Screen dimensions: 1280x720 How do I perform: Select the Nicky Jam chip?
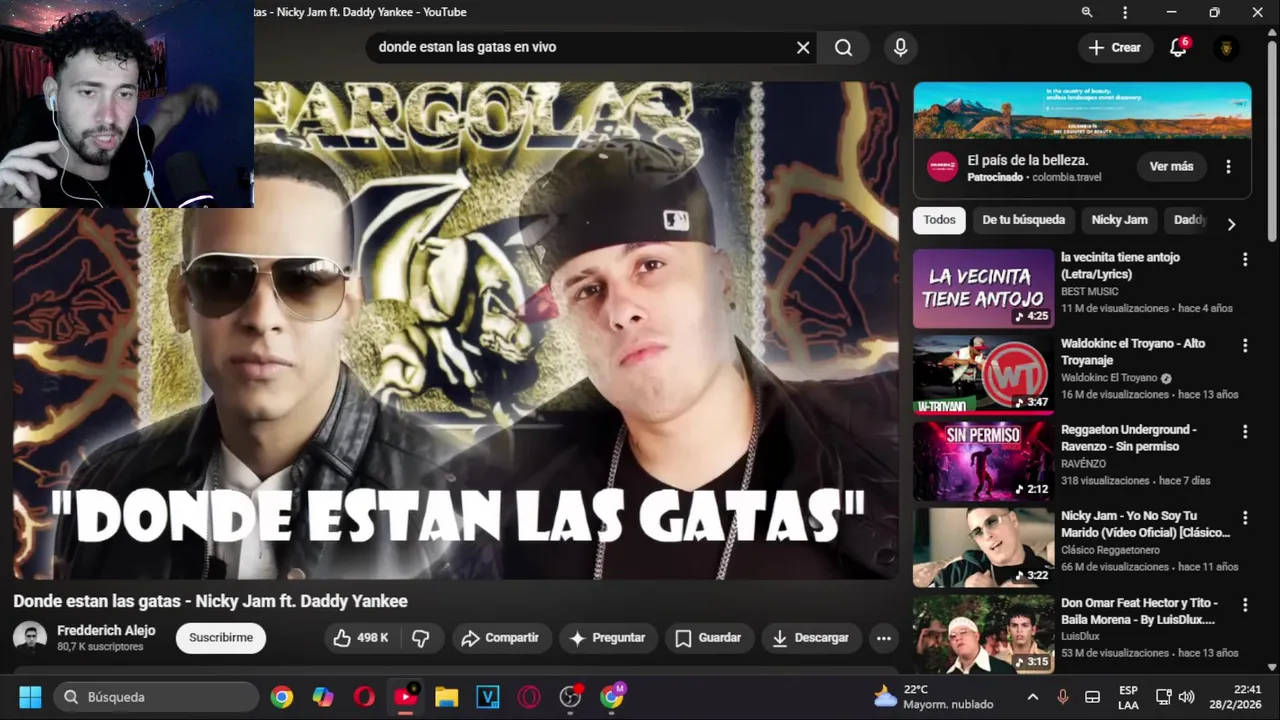click(x=1119, y=220)
